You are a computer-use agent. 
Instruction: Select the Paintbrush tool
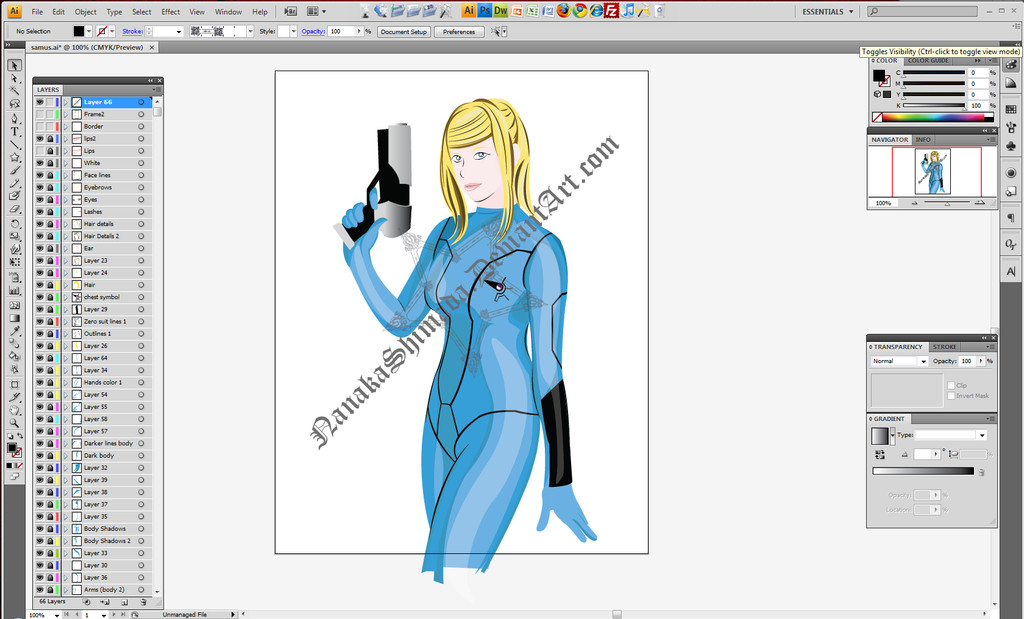pos(14,170)
